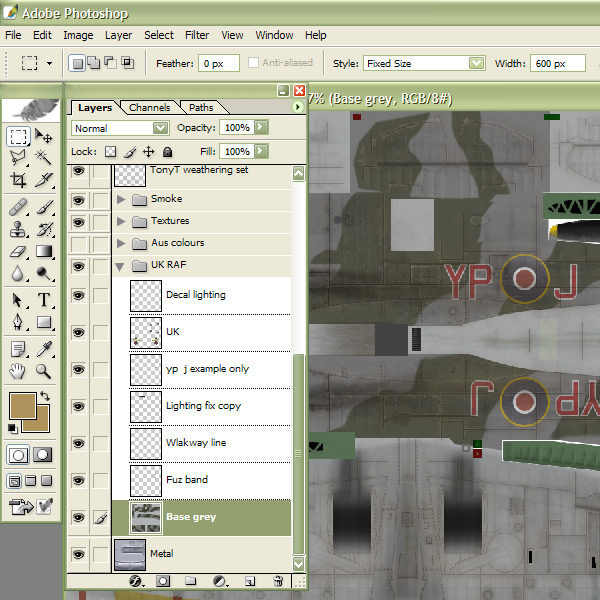
Task: Hide the Smoke layer set
Action: point(78,200)
